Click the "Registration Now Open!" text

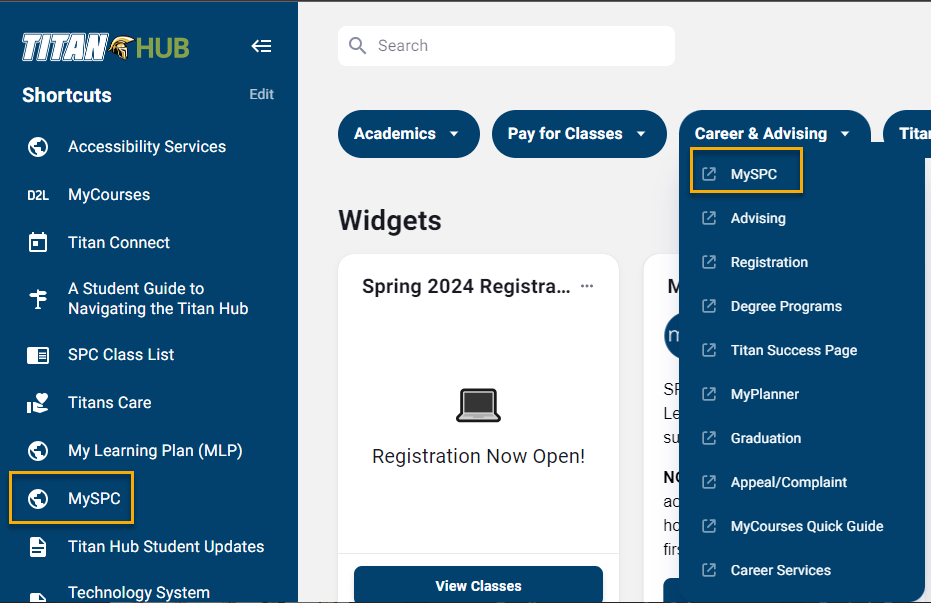coord(479,456)
